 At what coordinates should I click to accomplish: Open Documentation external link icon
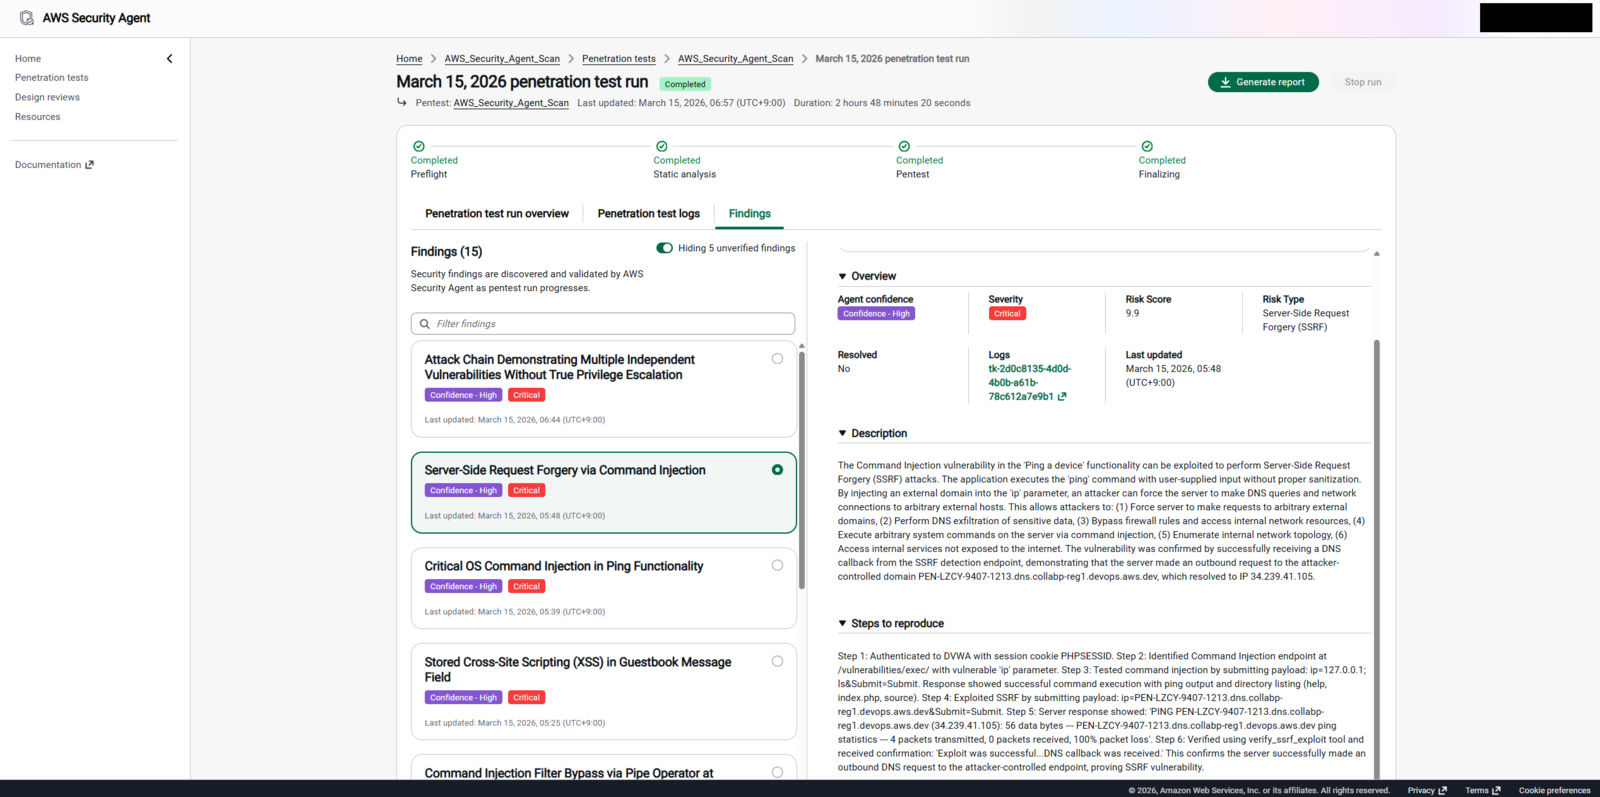click(x=89, y=165)
